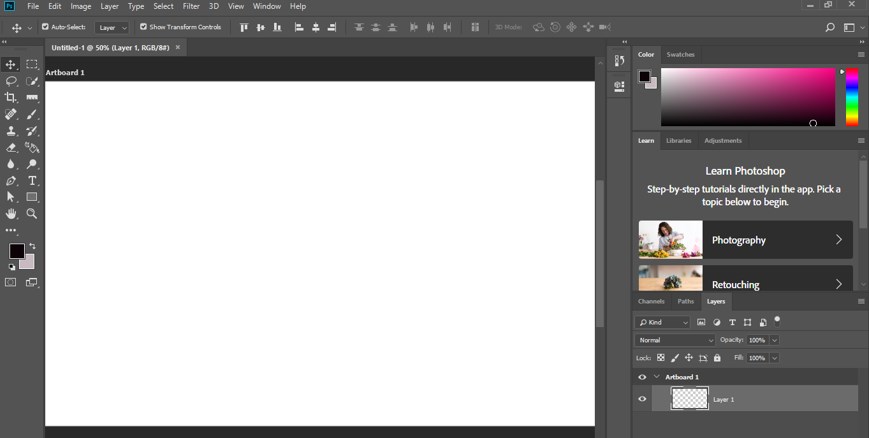Toggle Quick Mask mode
The height and width of the screenshot is (438, 869).
tap(11, 282)
